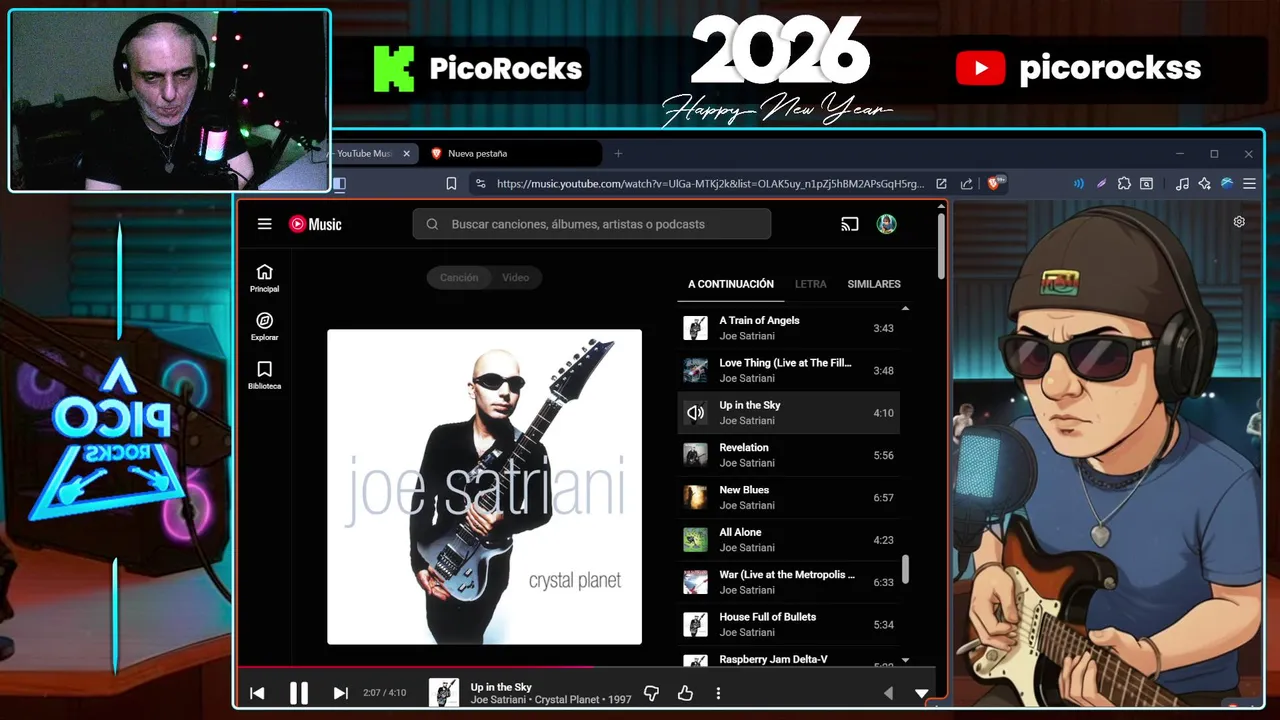The height and width of the screenshot is (720, 1280).
Task: Click the search box Buscar canciones
Action: point(592,224)
